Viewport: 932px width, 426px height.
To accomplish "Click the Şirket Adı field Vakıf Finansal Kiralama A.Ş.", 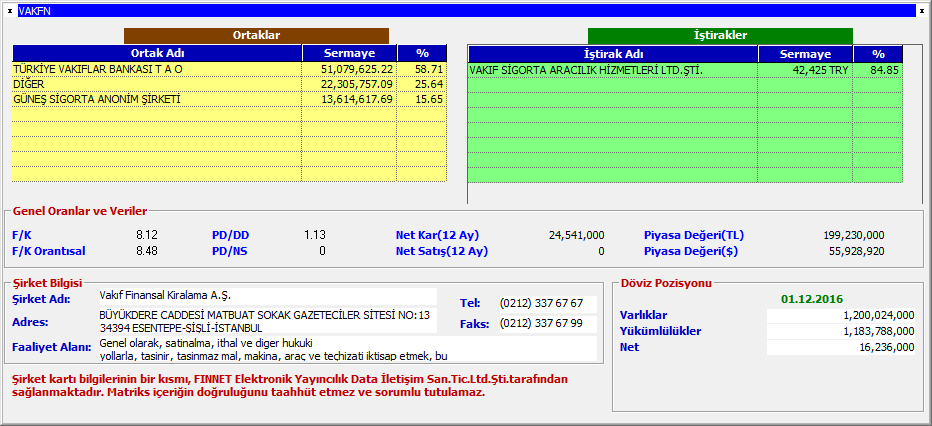I will click(x=267, y=296).
